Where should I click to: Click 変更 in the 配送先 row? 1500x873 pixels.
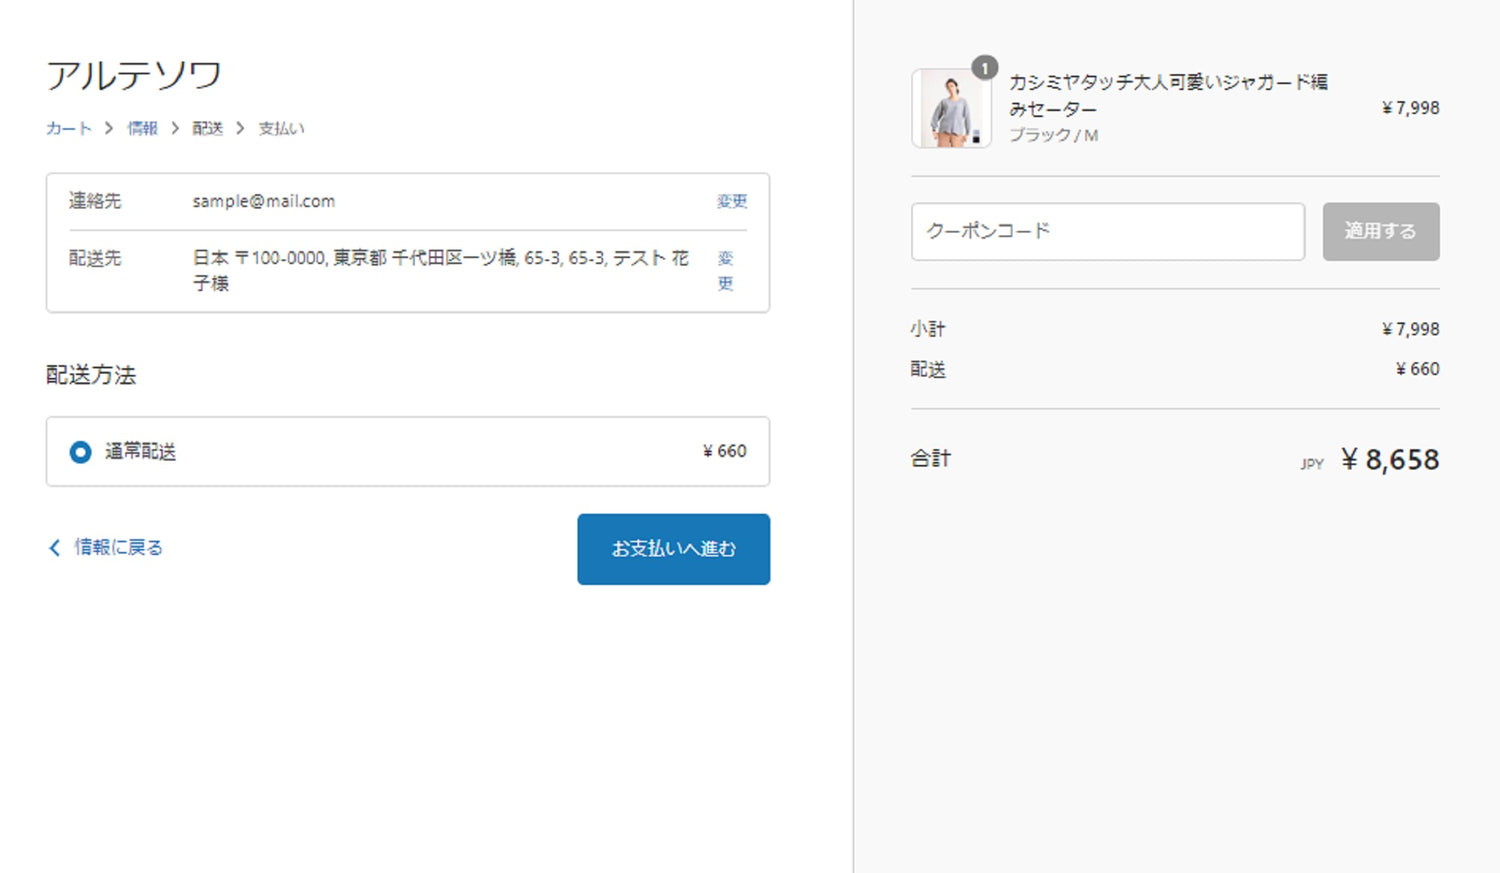click(x=726, y=270)
